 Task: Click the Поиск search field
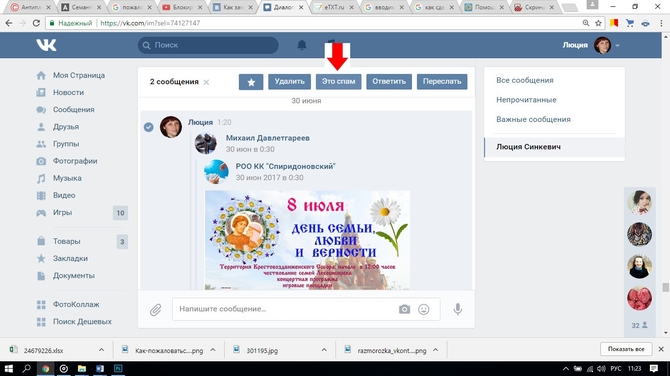208,45
